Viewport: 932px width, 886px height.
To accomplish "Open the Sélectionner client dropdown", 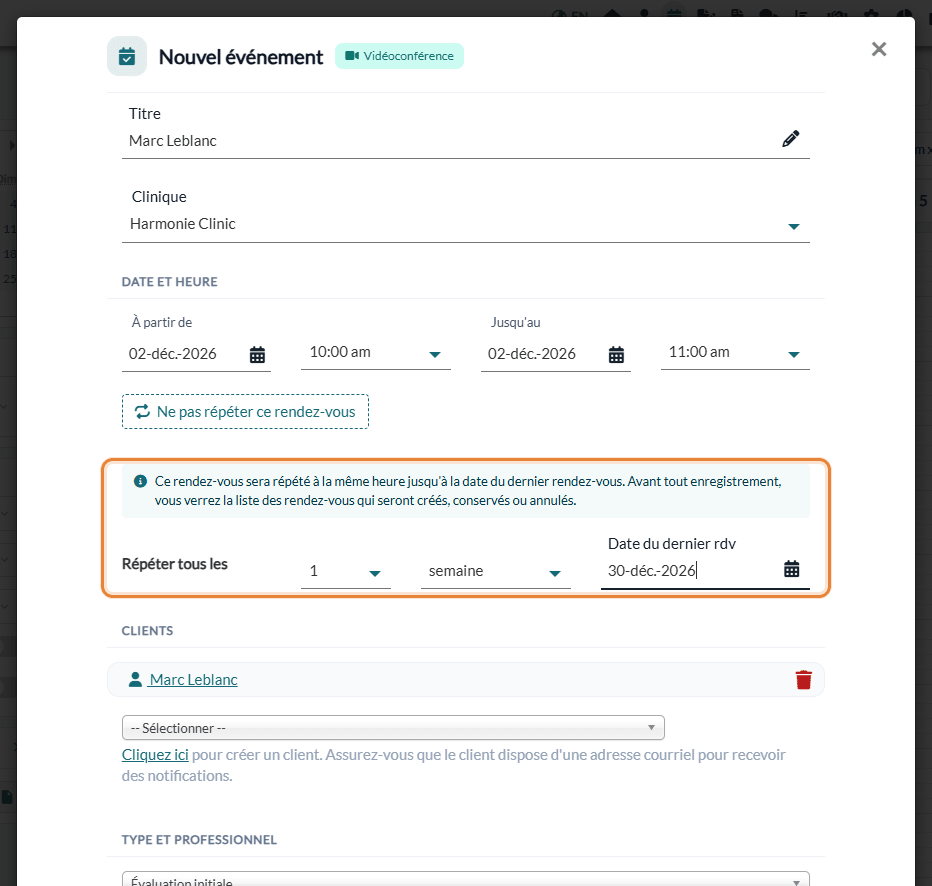I will (x=393, y=728).
